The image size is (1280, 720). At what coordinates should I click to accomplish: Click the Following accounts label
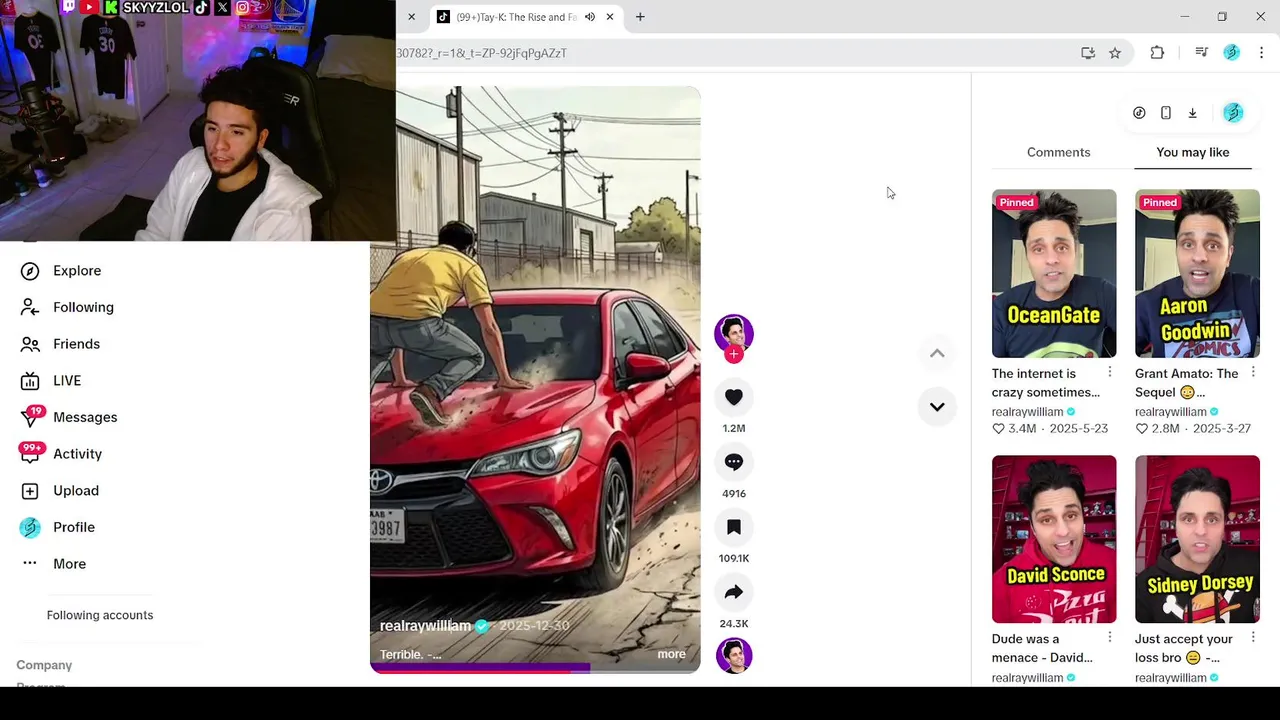click(100, 615)
